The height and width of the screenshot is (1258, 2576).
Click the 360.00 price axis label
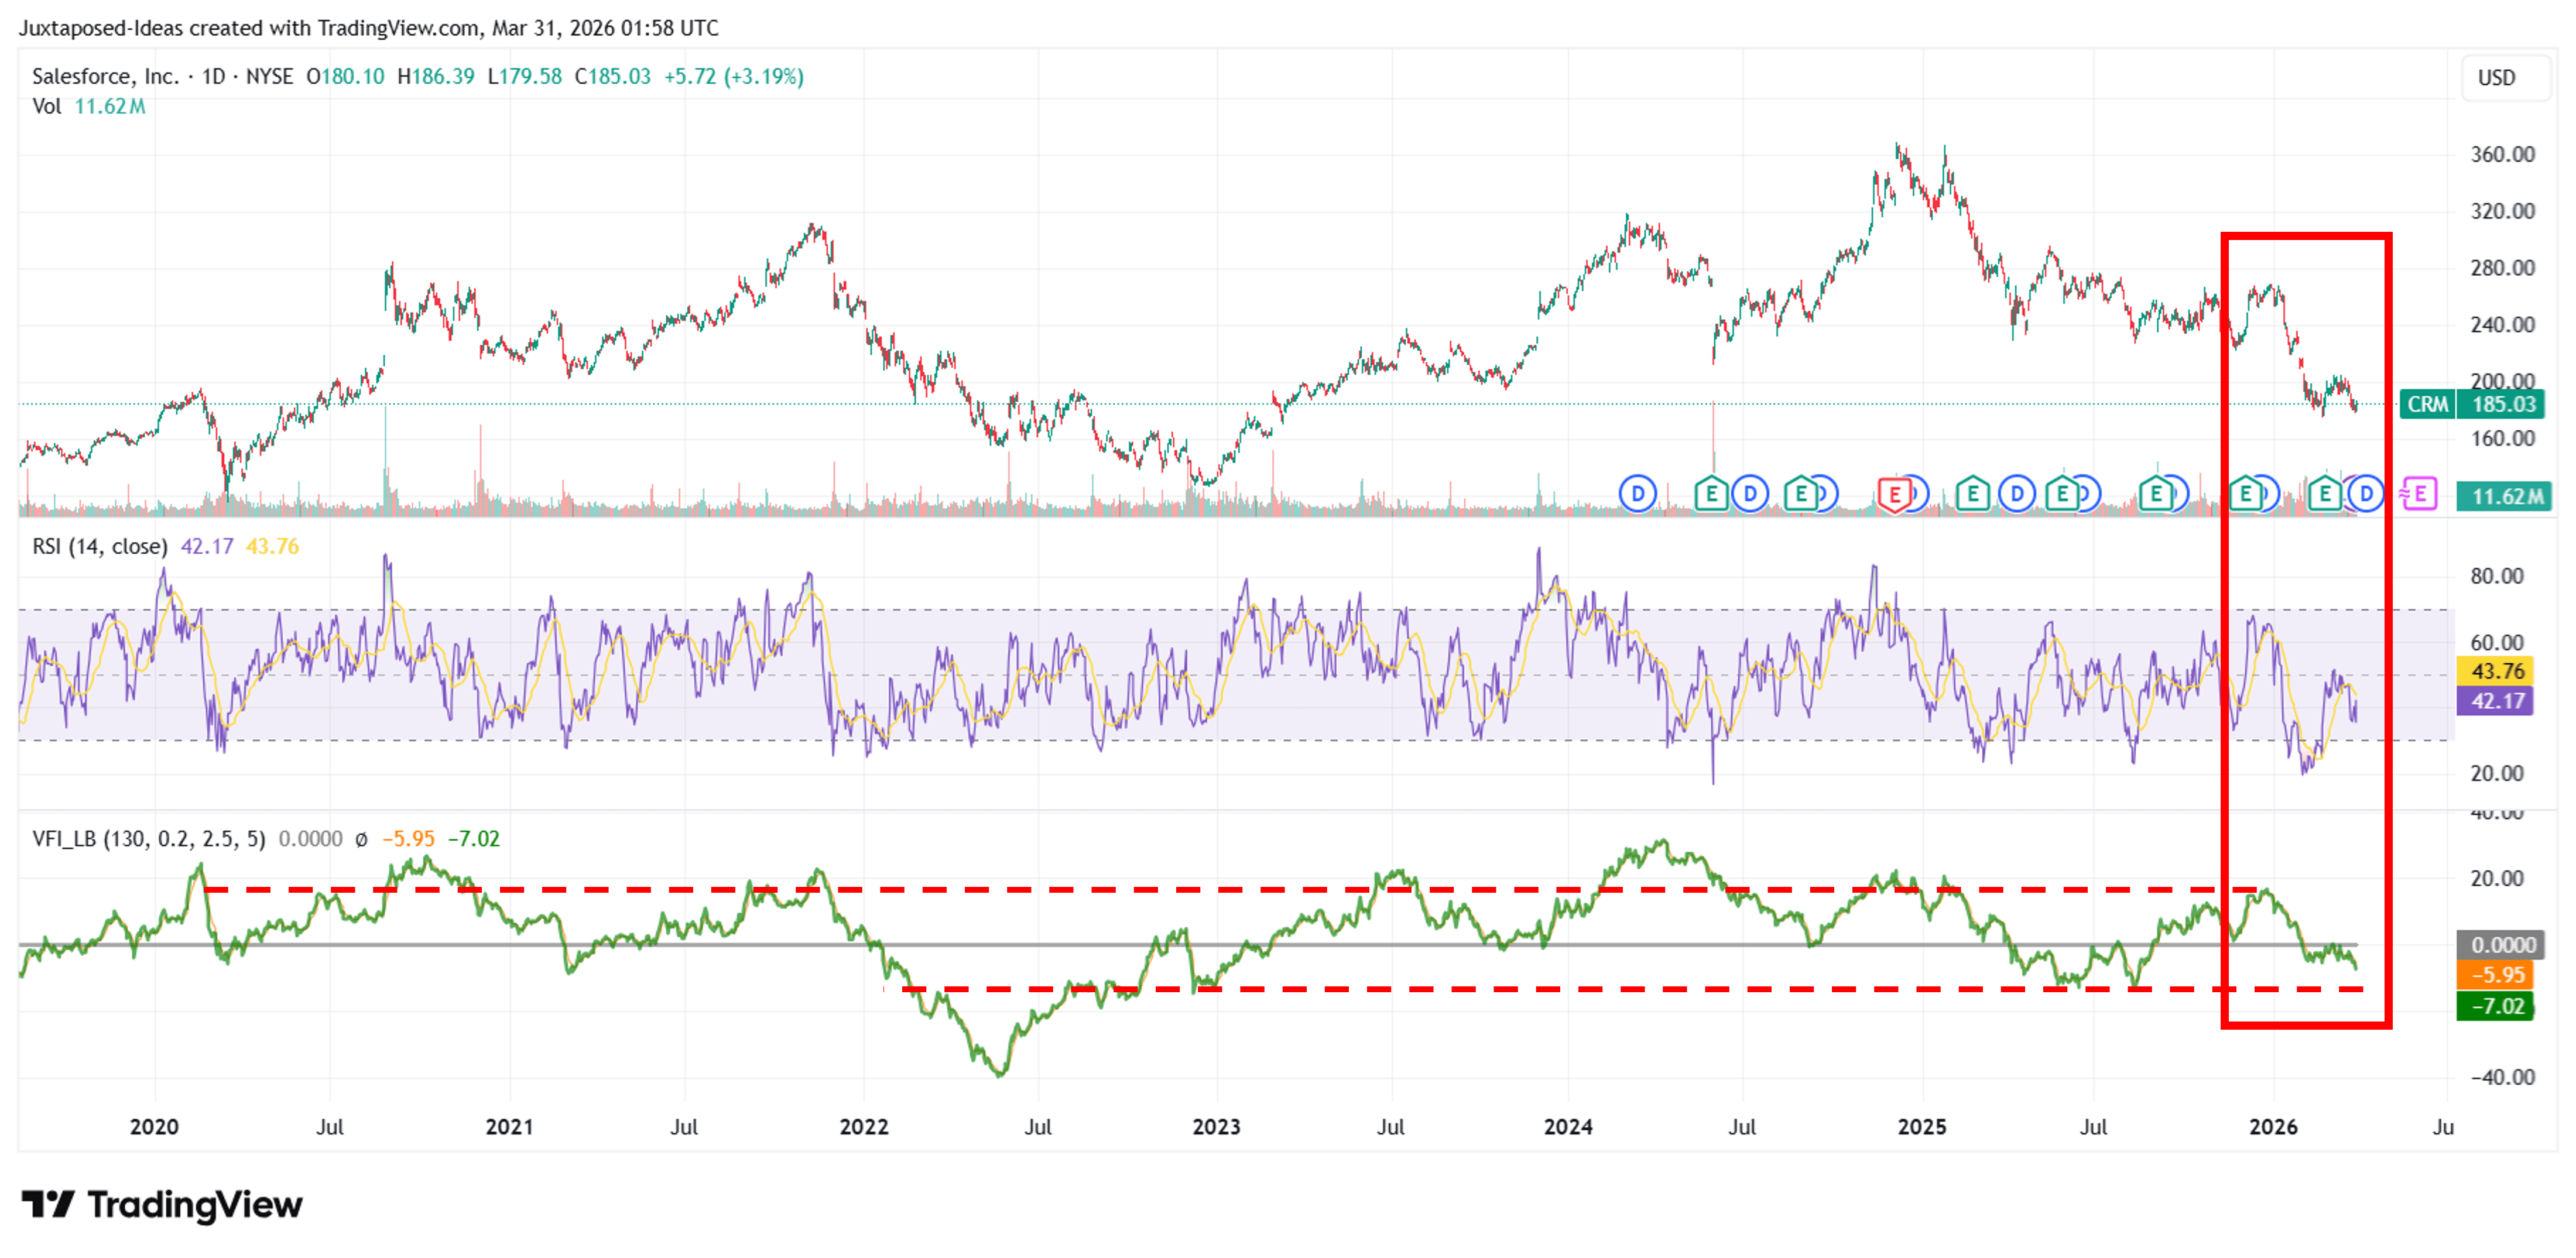2502,154
